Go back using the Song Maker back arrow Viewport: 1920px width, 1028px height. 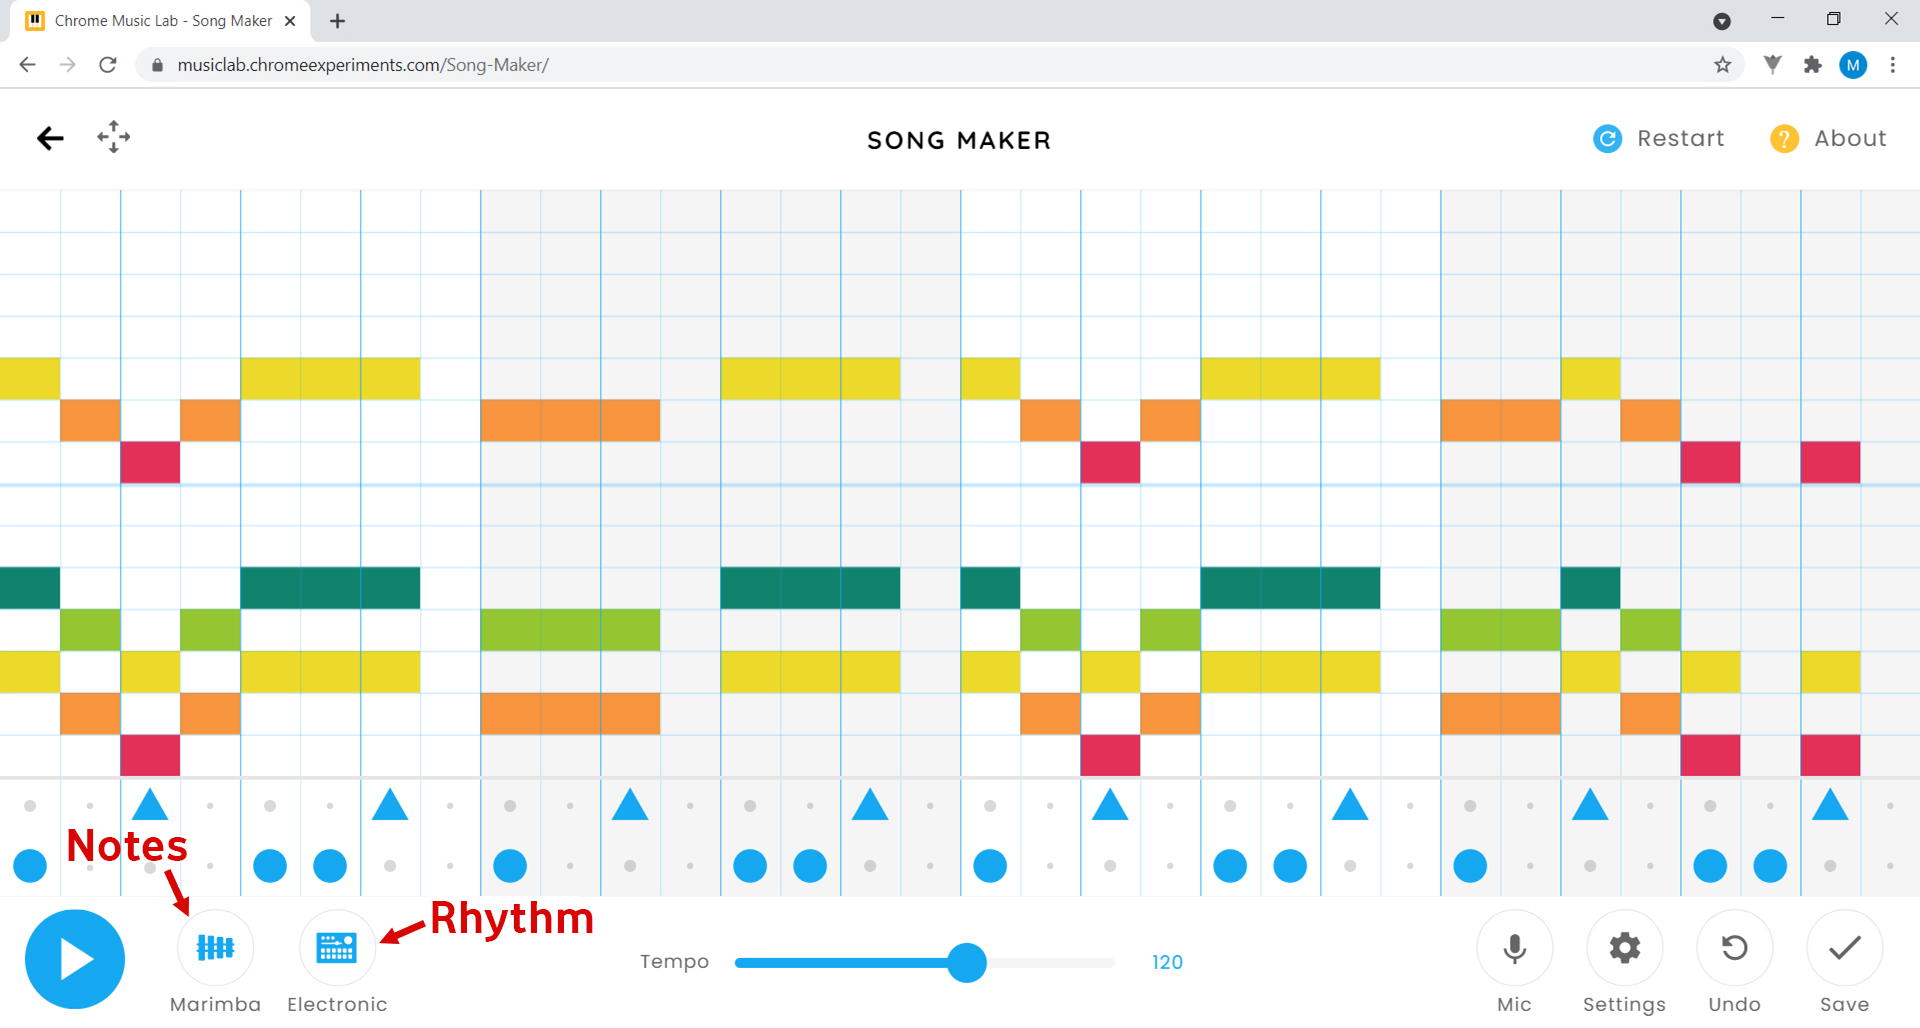coord(50,138)
